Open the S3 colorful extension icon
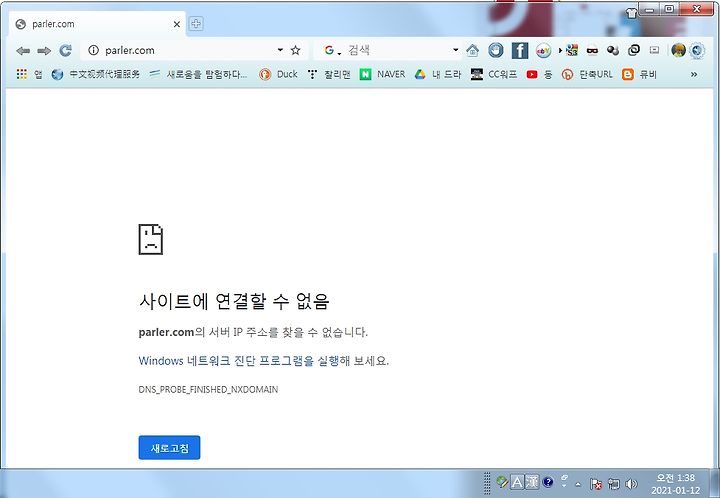720x498 pixels. (x=572, y=50)
